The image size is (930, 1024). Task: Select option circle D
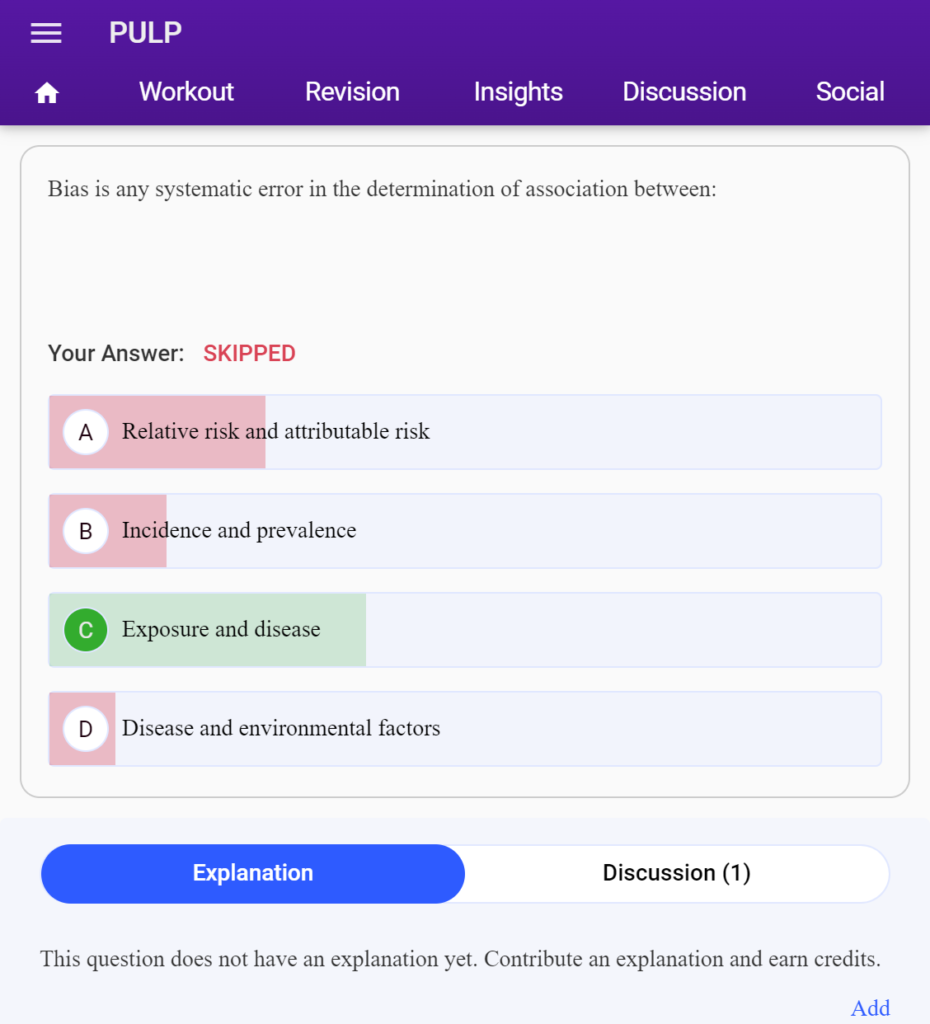point(86,729)
